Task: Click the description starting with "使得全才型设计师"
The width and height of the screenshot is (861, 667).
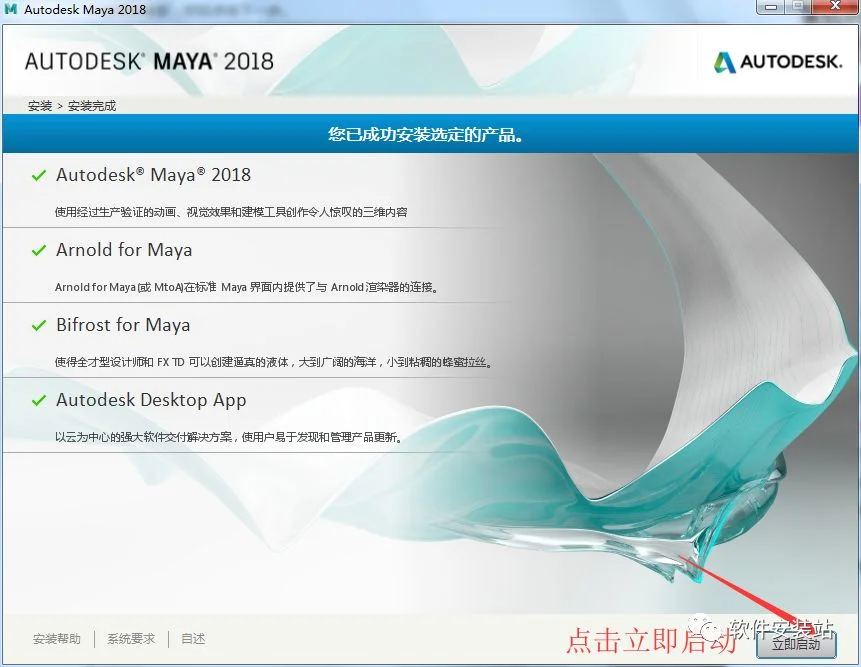Action: coord(273,362)
